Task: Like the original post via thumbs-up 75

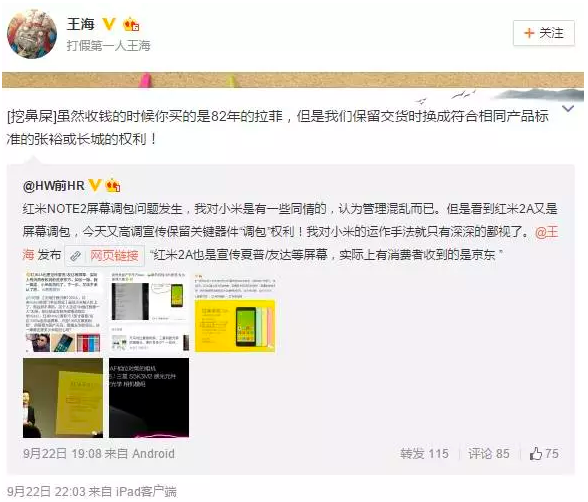Action: [x=544, y=454]
